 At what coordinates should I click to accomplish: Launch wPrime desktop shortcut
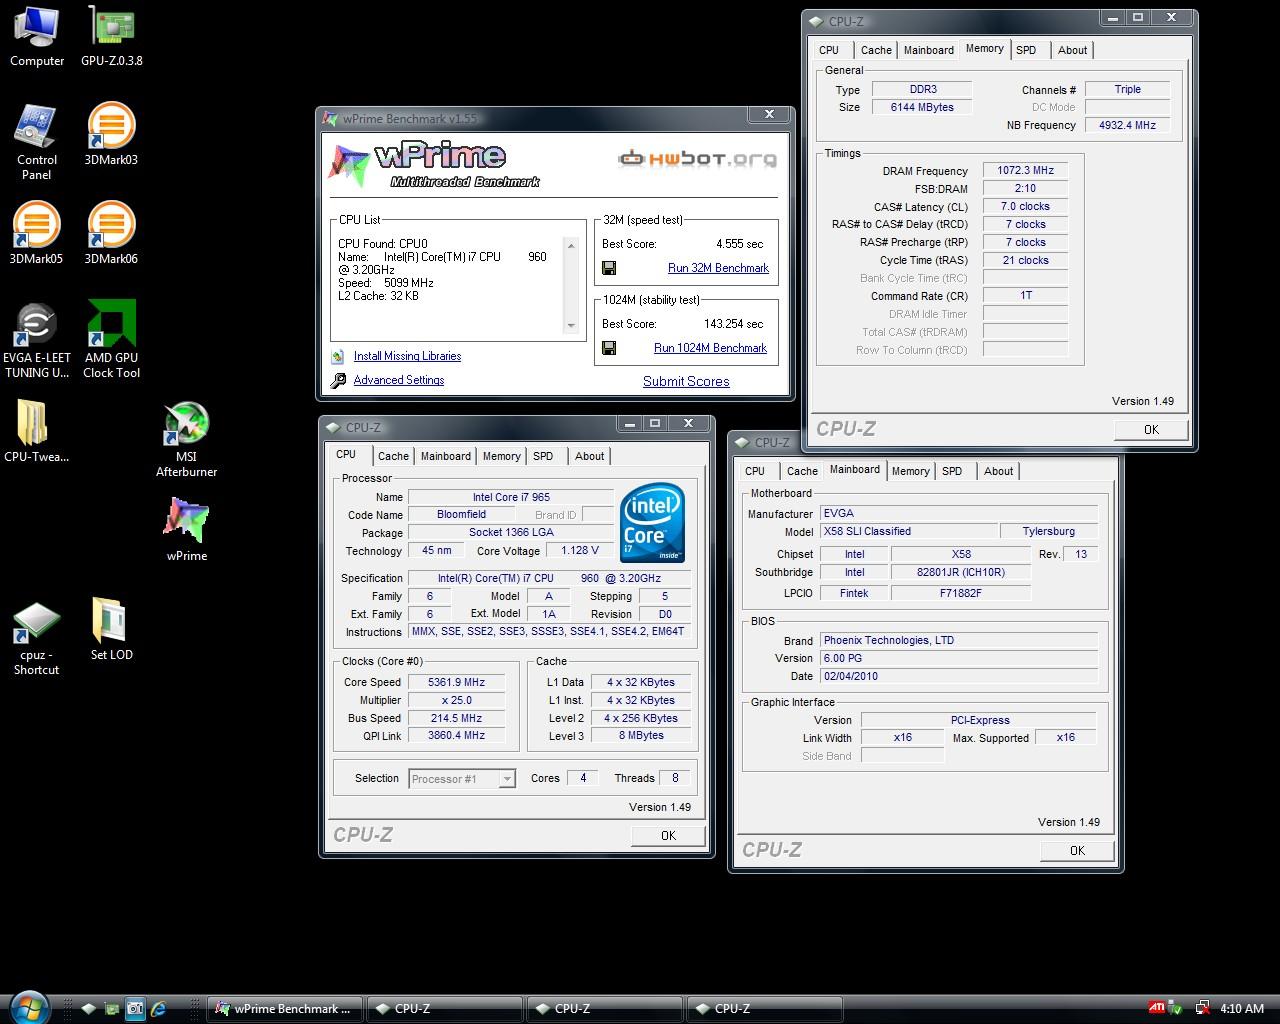(187, 530)
